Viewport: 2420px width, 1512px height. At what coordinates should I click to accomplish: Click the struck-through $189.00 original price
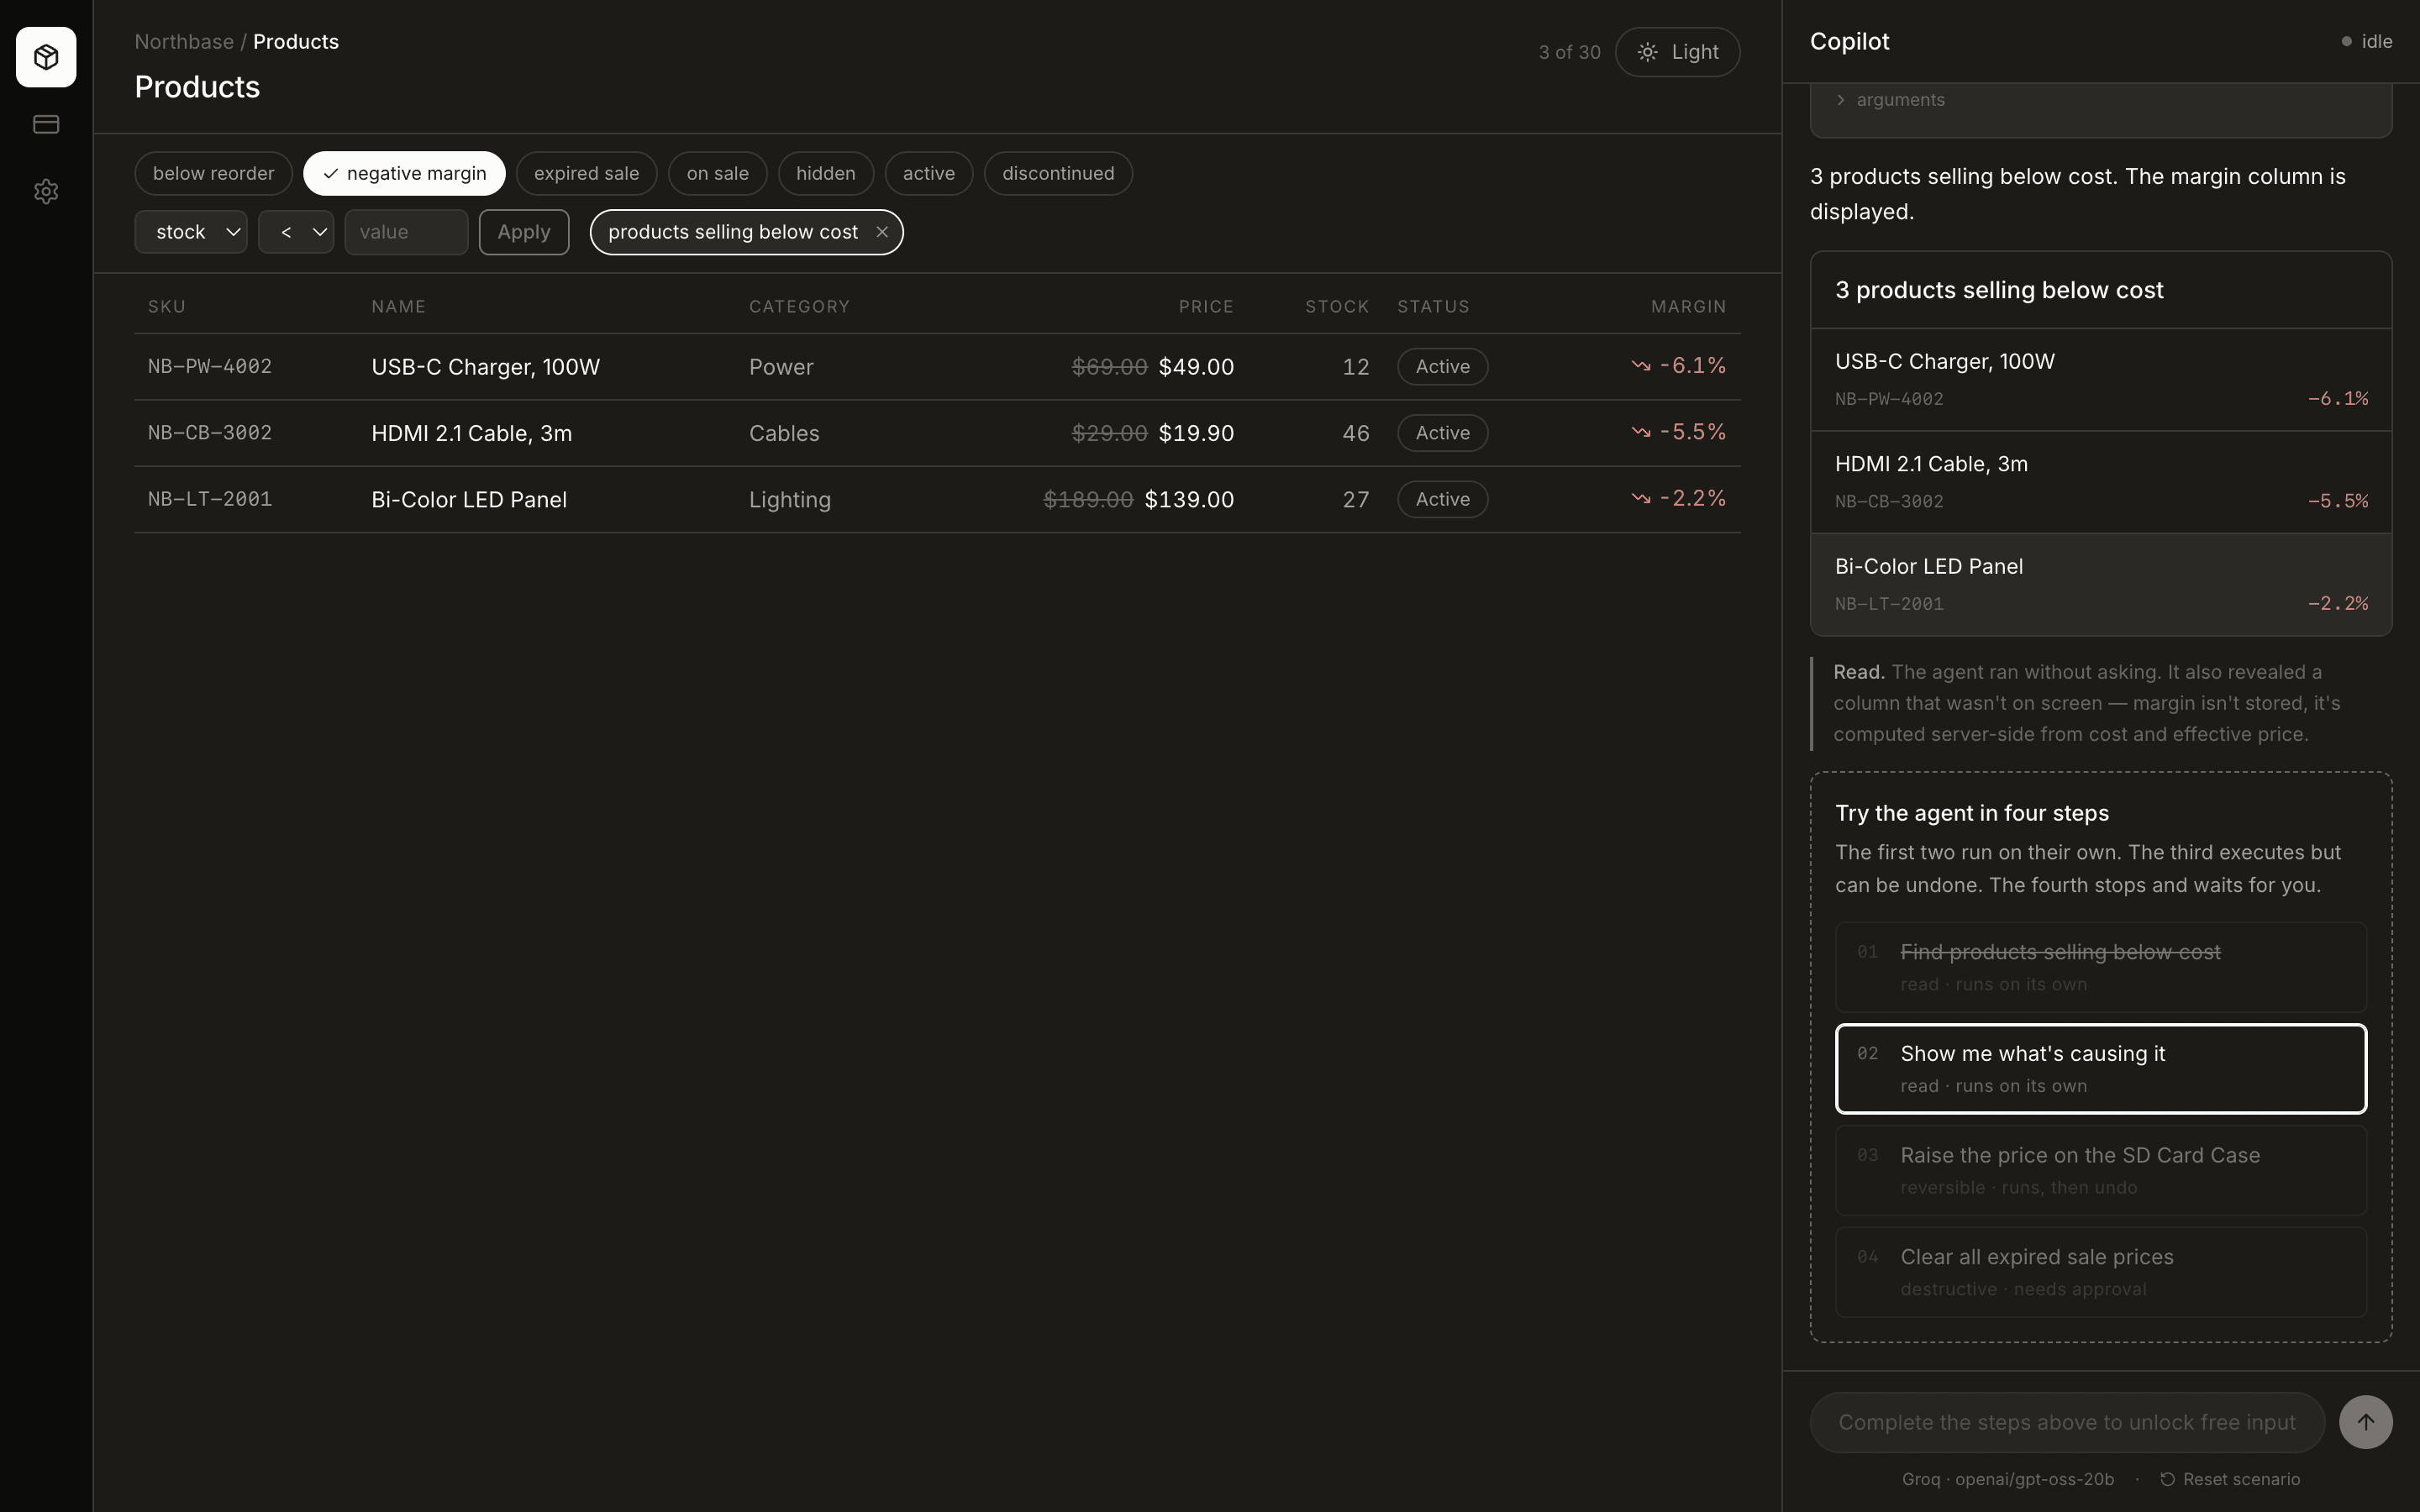pos(1088,499)
